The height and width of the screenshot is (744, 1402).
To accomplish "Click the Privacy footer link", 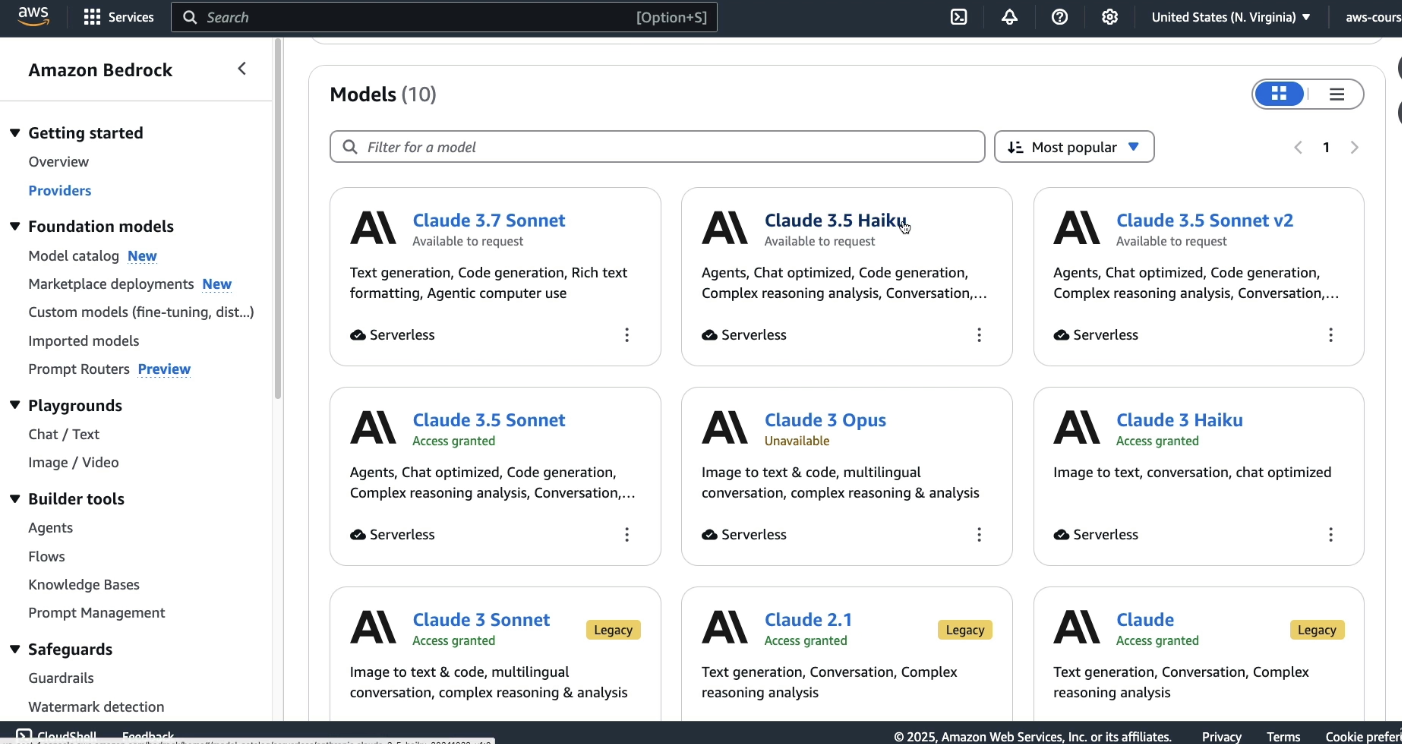I will (x=1222, y=737).
